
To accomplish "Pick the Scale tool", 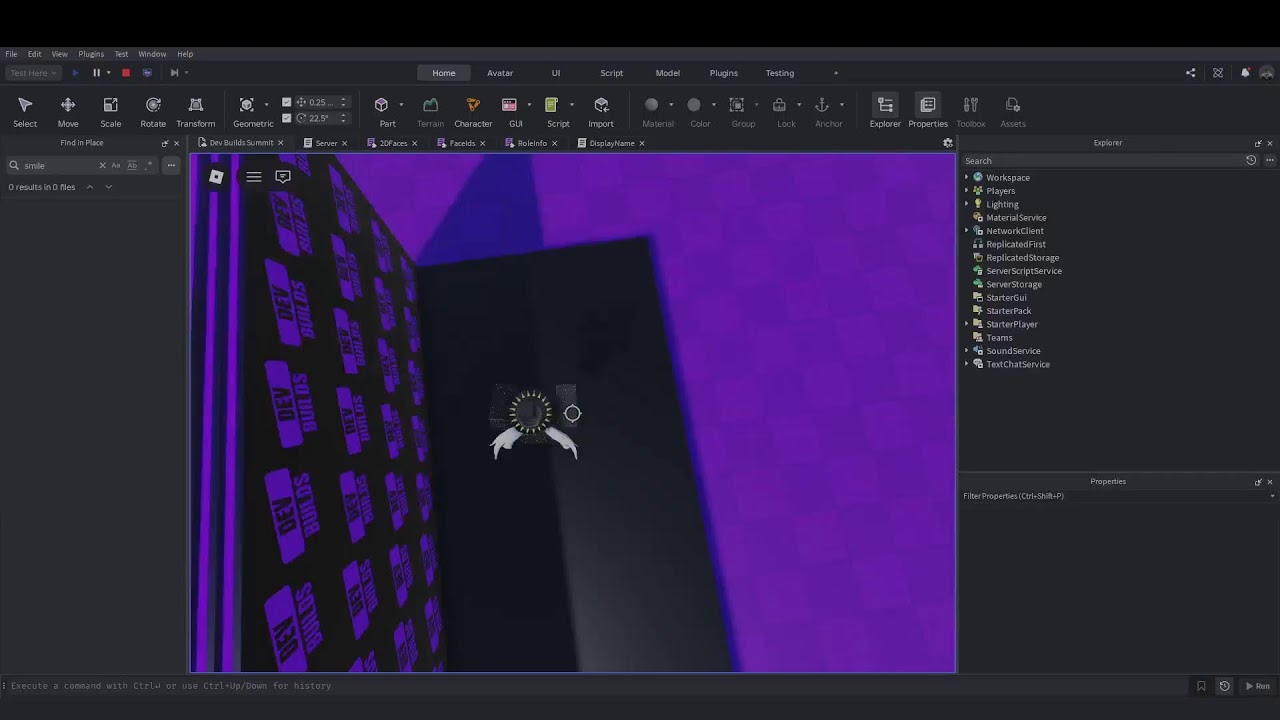I will [x=110, y=111].
